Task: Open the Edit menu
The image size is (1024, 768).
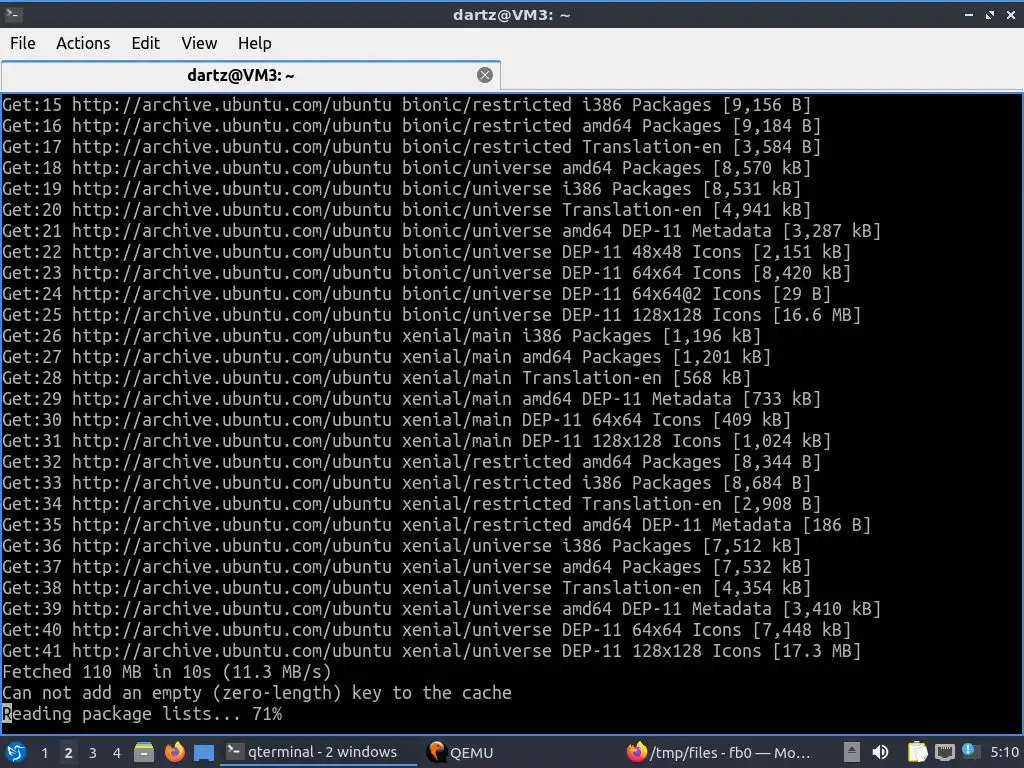Action: (145, 43)
